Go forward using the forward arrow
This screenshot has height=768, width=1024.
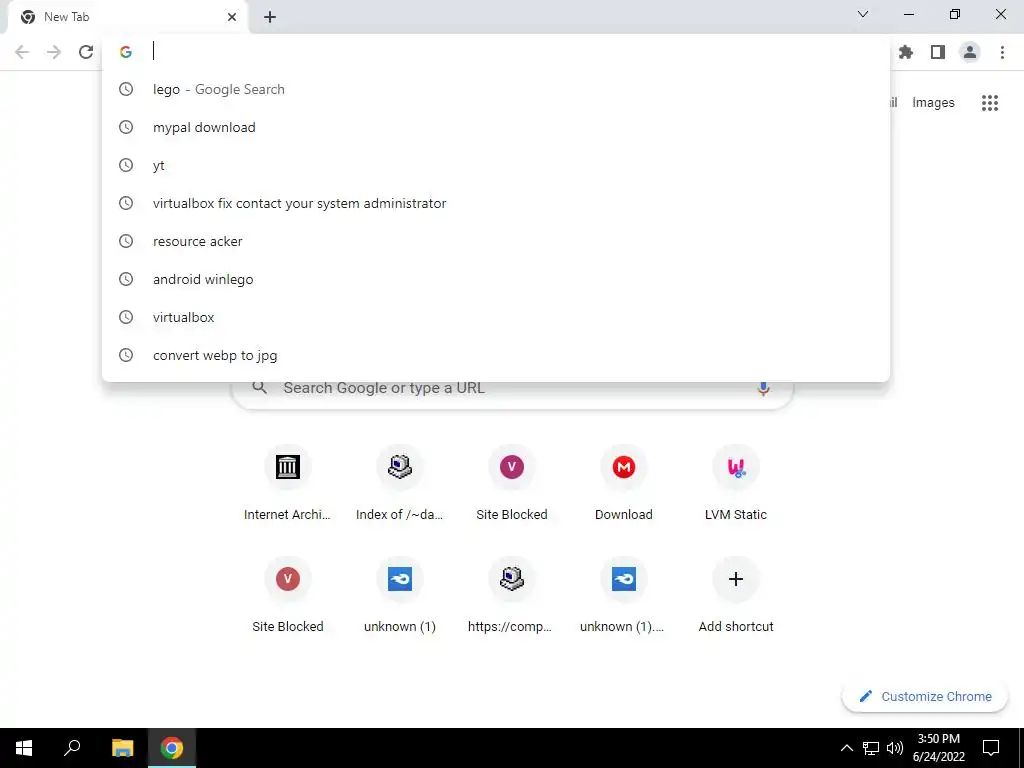pyautogui.click(x=54, y=52)
